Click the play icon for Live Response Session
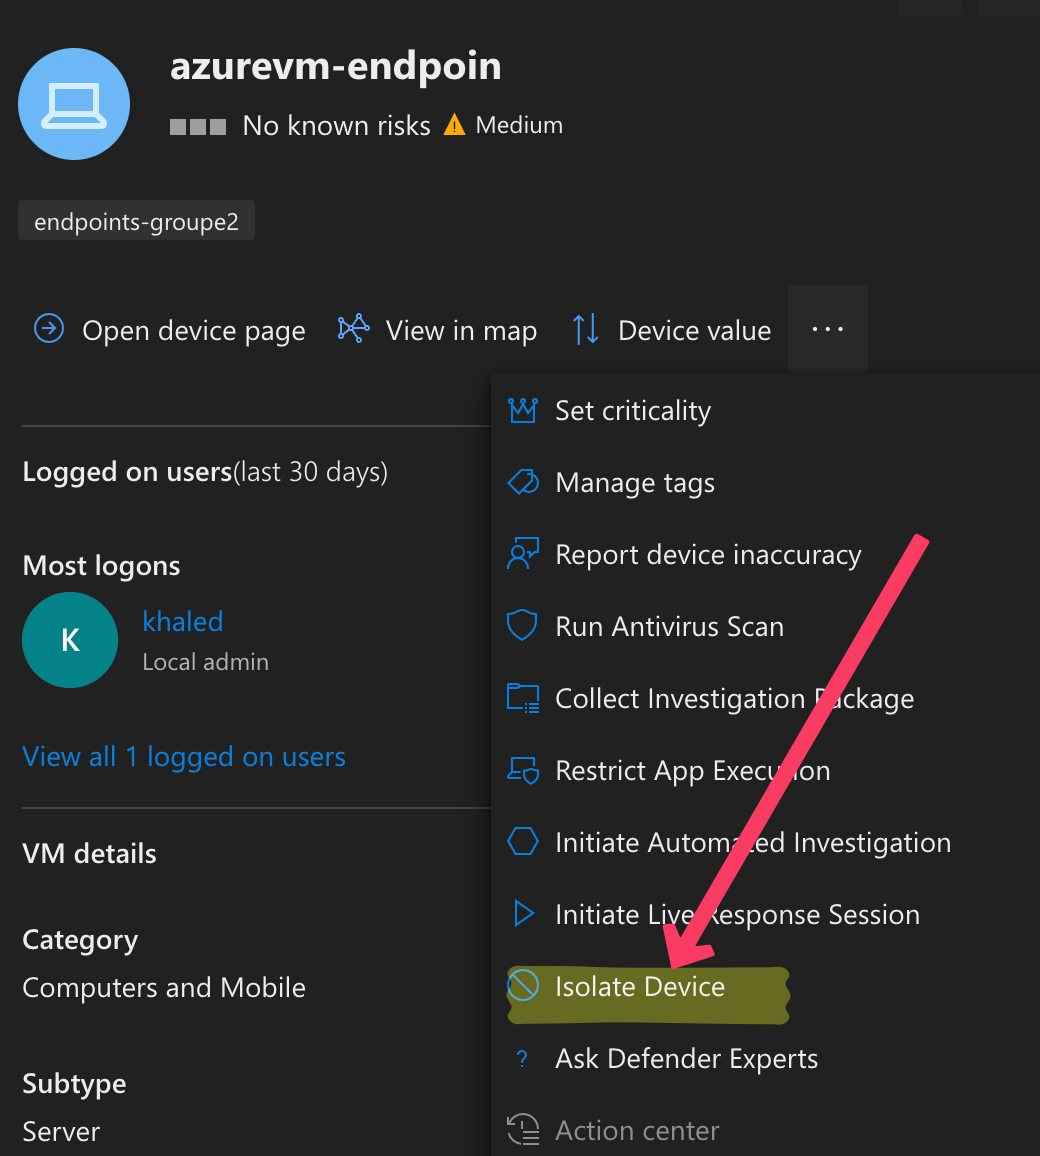 coord(523,913)
